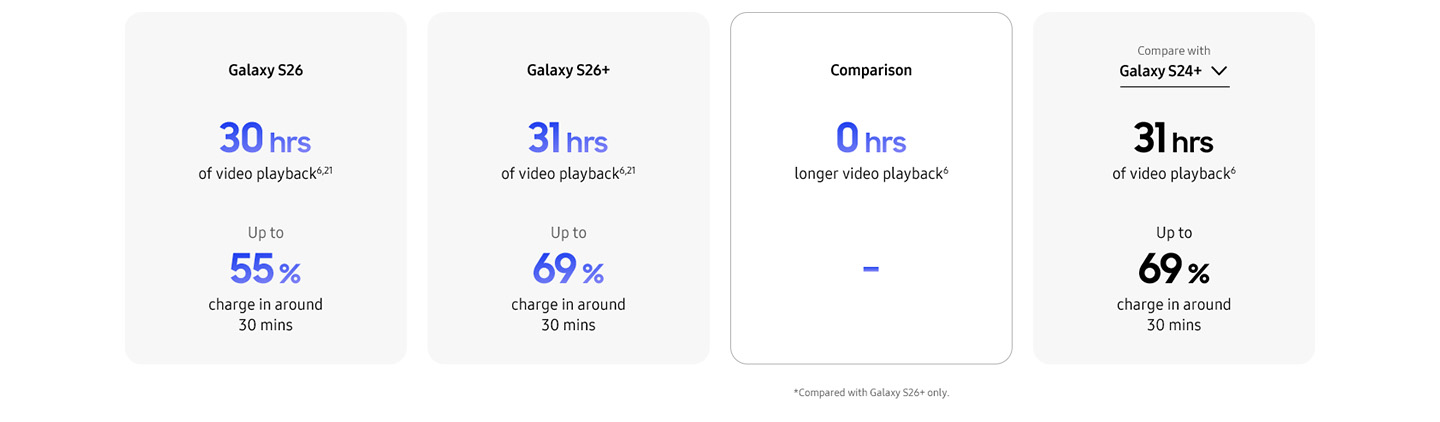Click the 0 hrs comparison value

click(871, 138)
